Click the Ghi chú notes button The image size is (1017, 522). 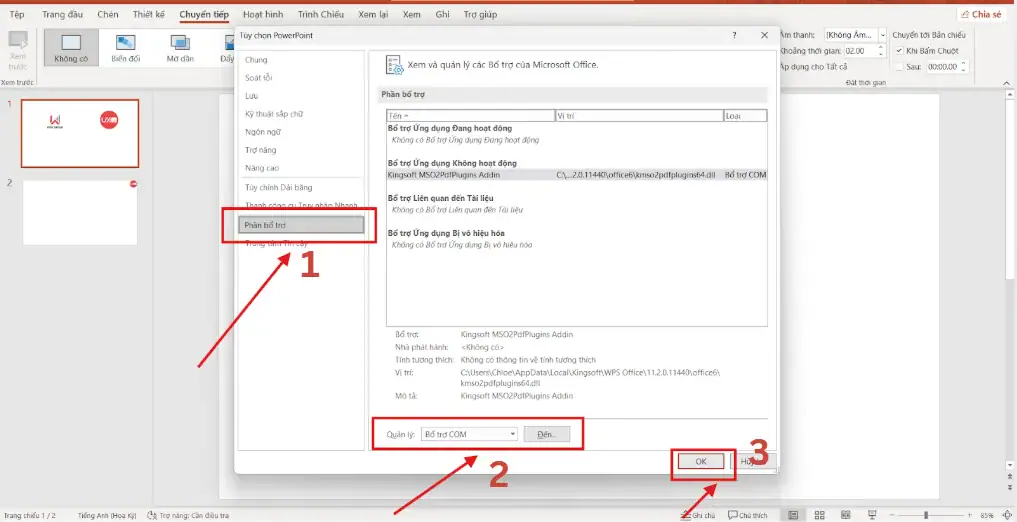pos(700,516)
